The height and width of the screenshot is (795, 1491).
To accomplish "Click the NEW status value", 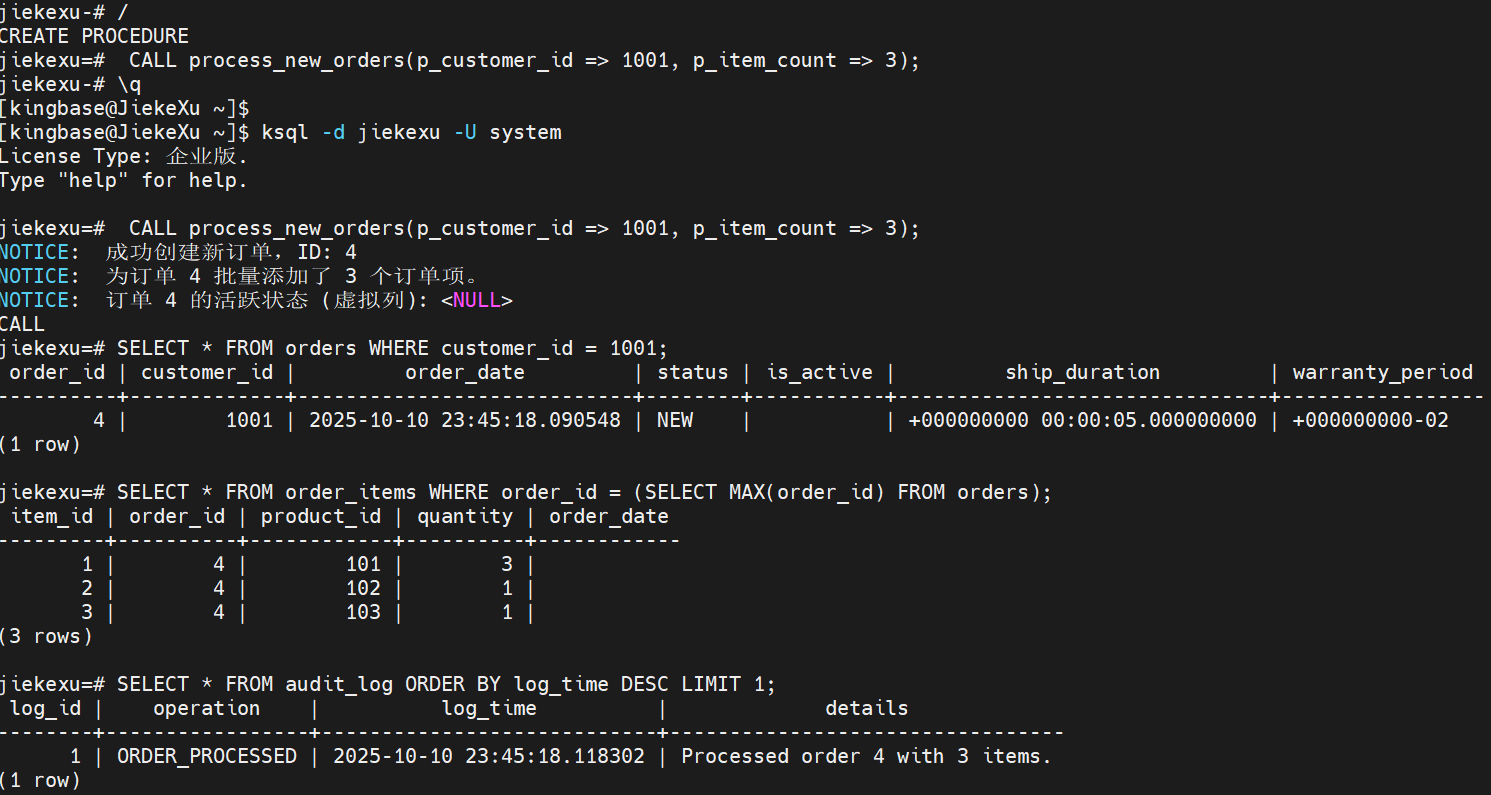I will click(675, 420).
